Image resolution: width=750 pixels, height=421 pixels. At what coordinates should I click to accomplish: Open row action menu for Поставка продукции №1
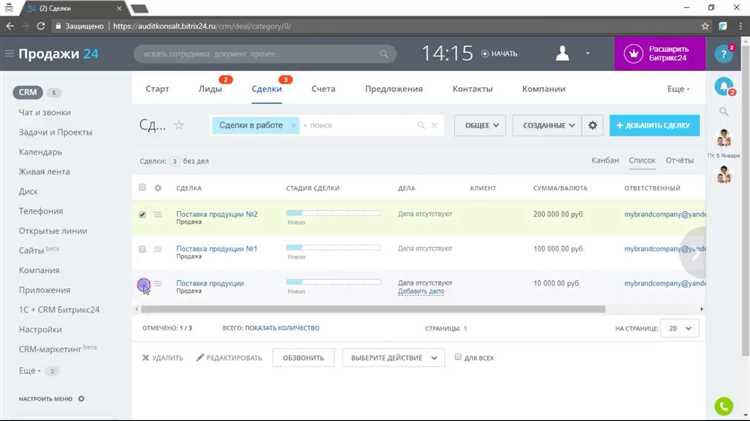point(158,249)
